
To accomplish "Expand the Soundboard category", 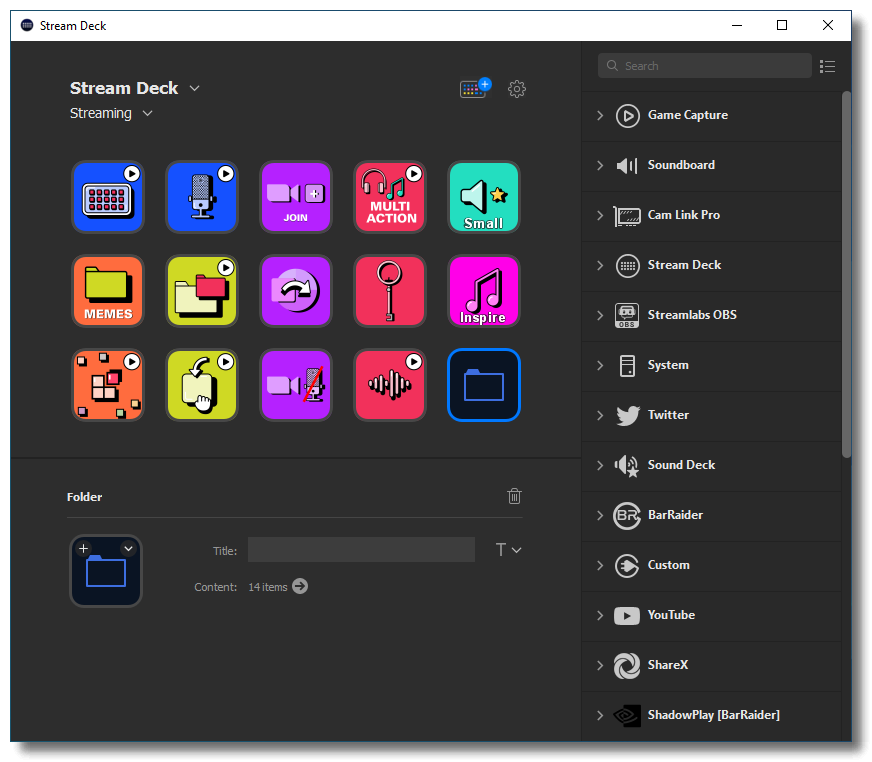I will point(600,166).
